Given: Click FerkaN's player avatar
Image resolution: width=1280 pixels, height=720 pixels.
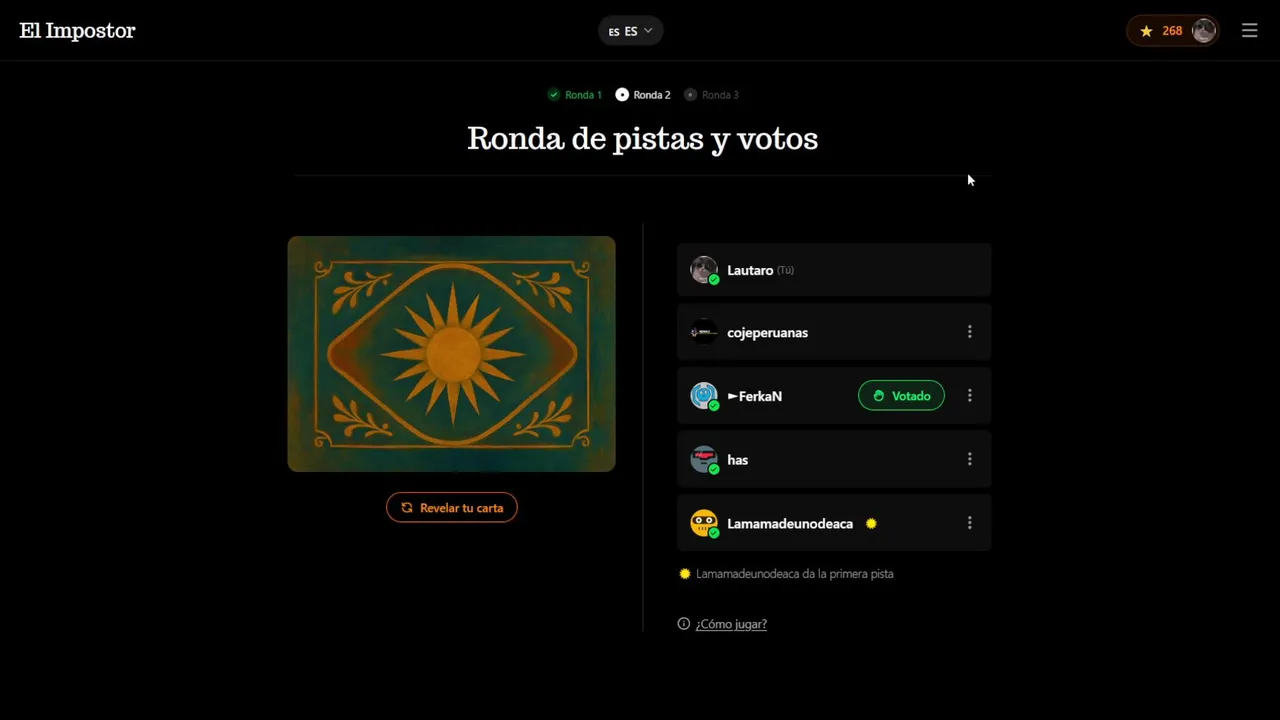Looking at the screenshot, I should pos(704,396).
